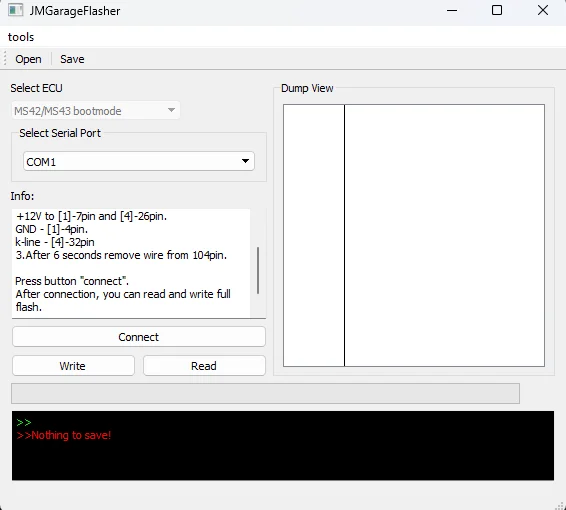
Task: Click the Write button
Action: [73, 366]
